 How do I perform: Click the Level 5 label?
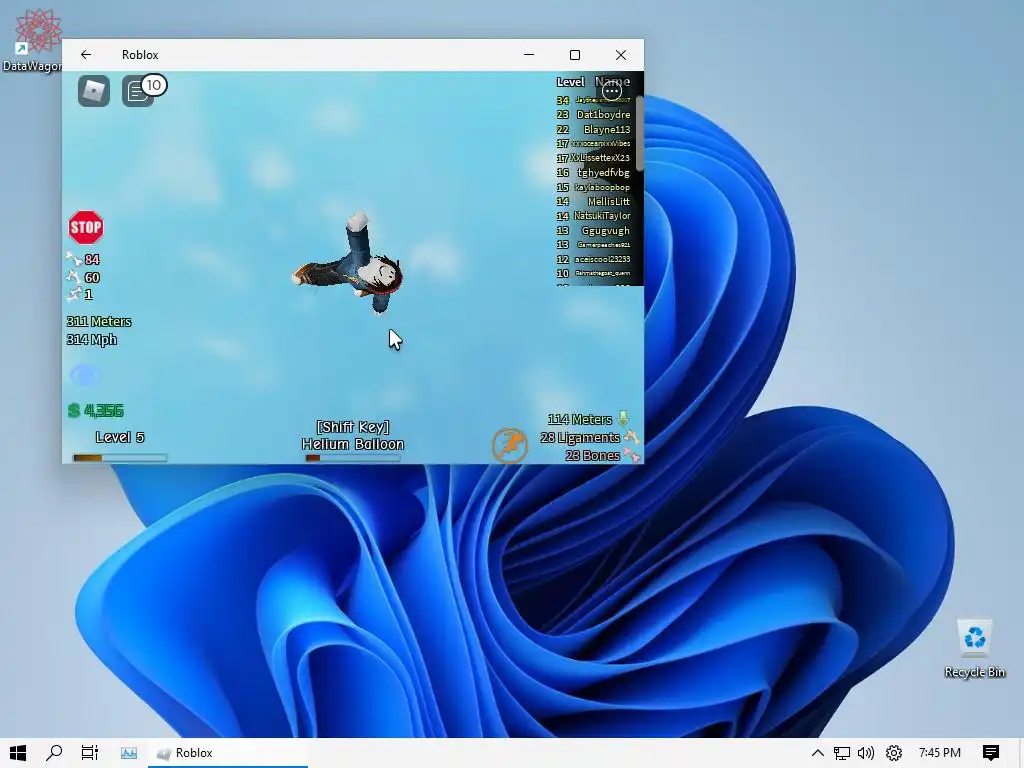(x=120, y=438)
